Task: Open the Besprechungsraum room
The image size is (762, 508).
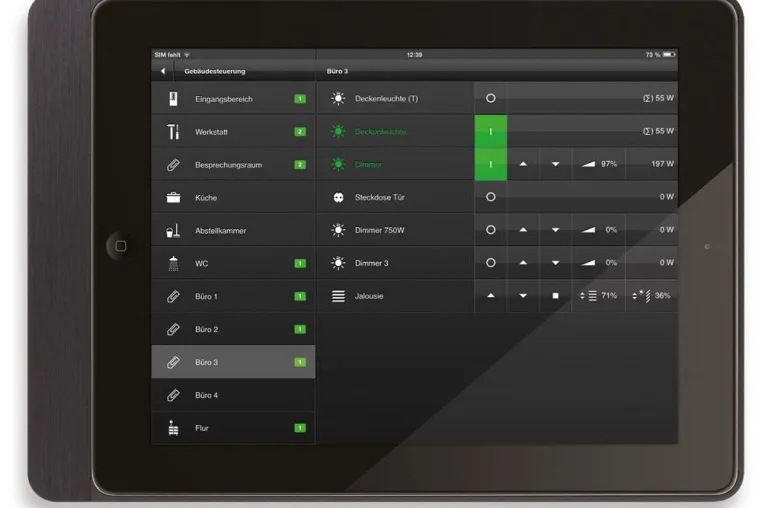Action: point(233,165)
